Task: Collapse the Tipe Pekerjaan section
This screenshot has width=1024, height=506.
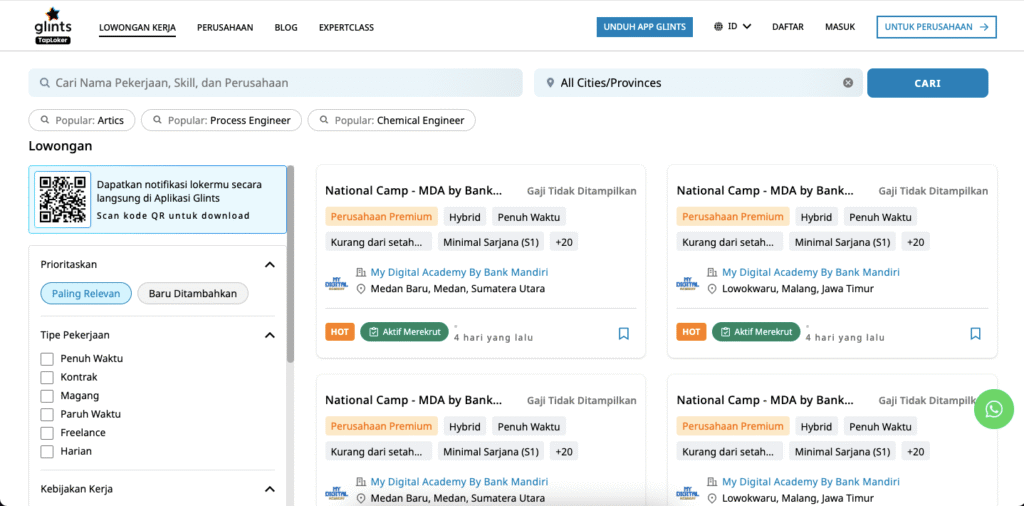Action: coord(269,335)
